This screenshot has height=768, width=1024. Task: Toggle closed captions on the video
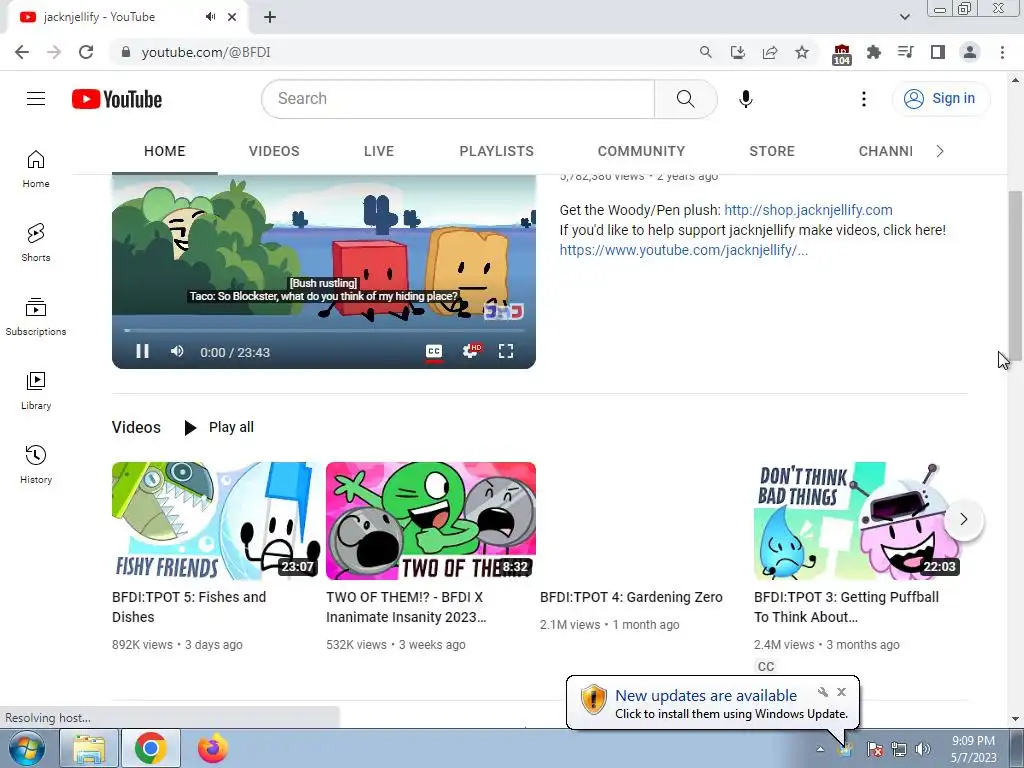tap(434, 351)
